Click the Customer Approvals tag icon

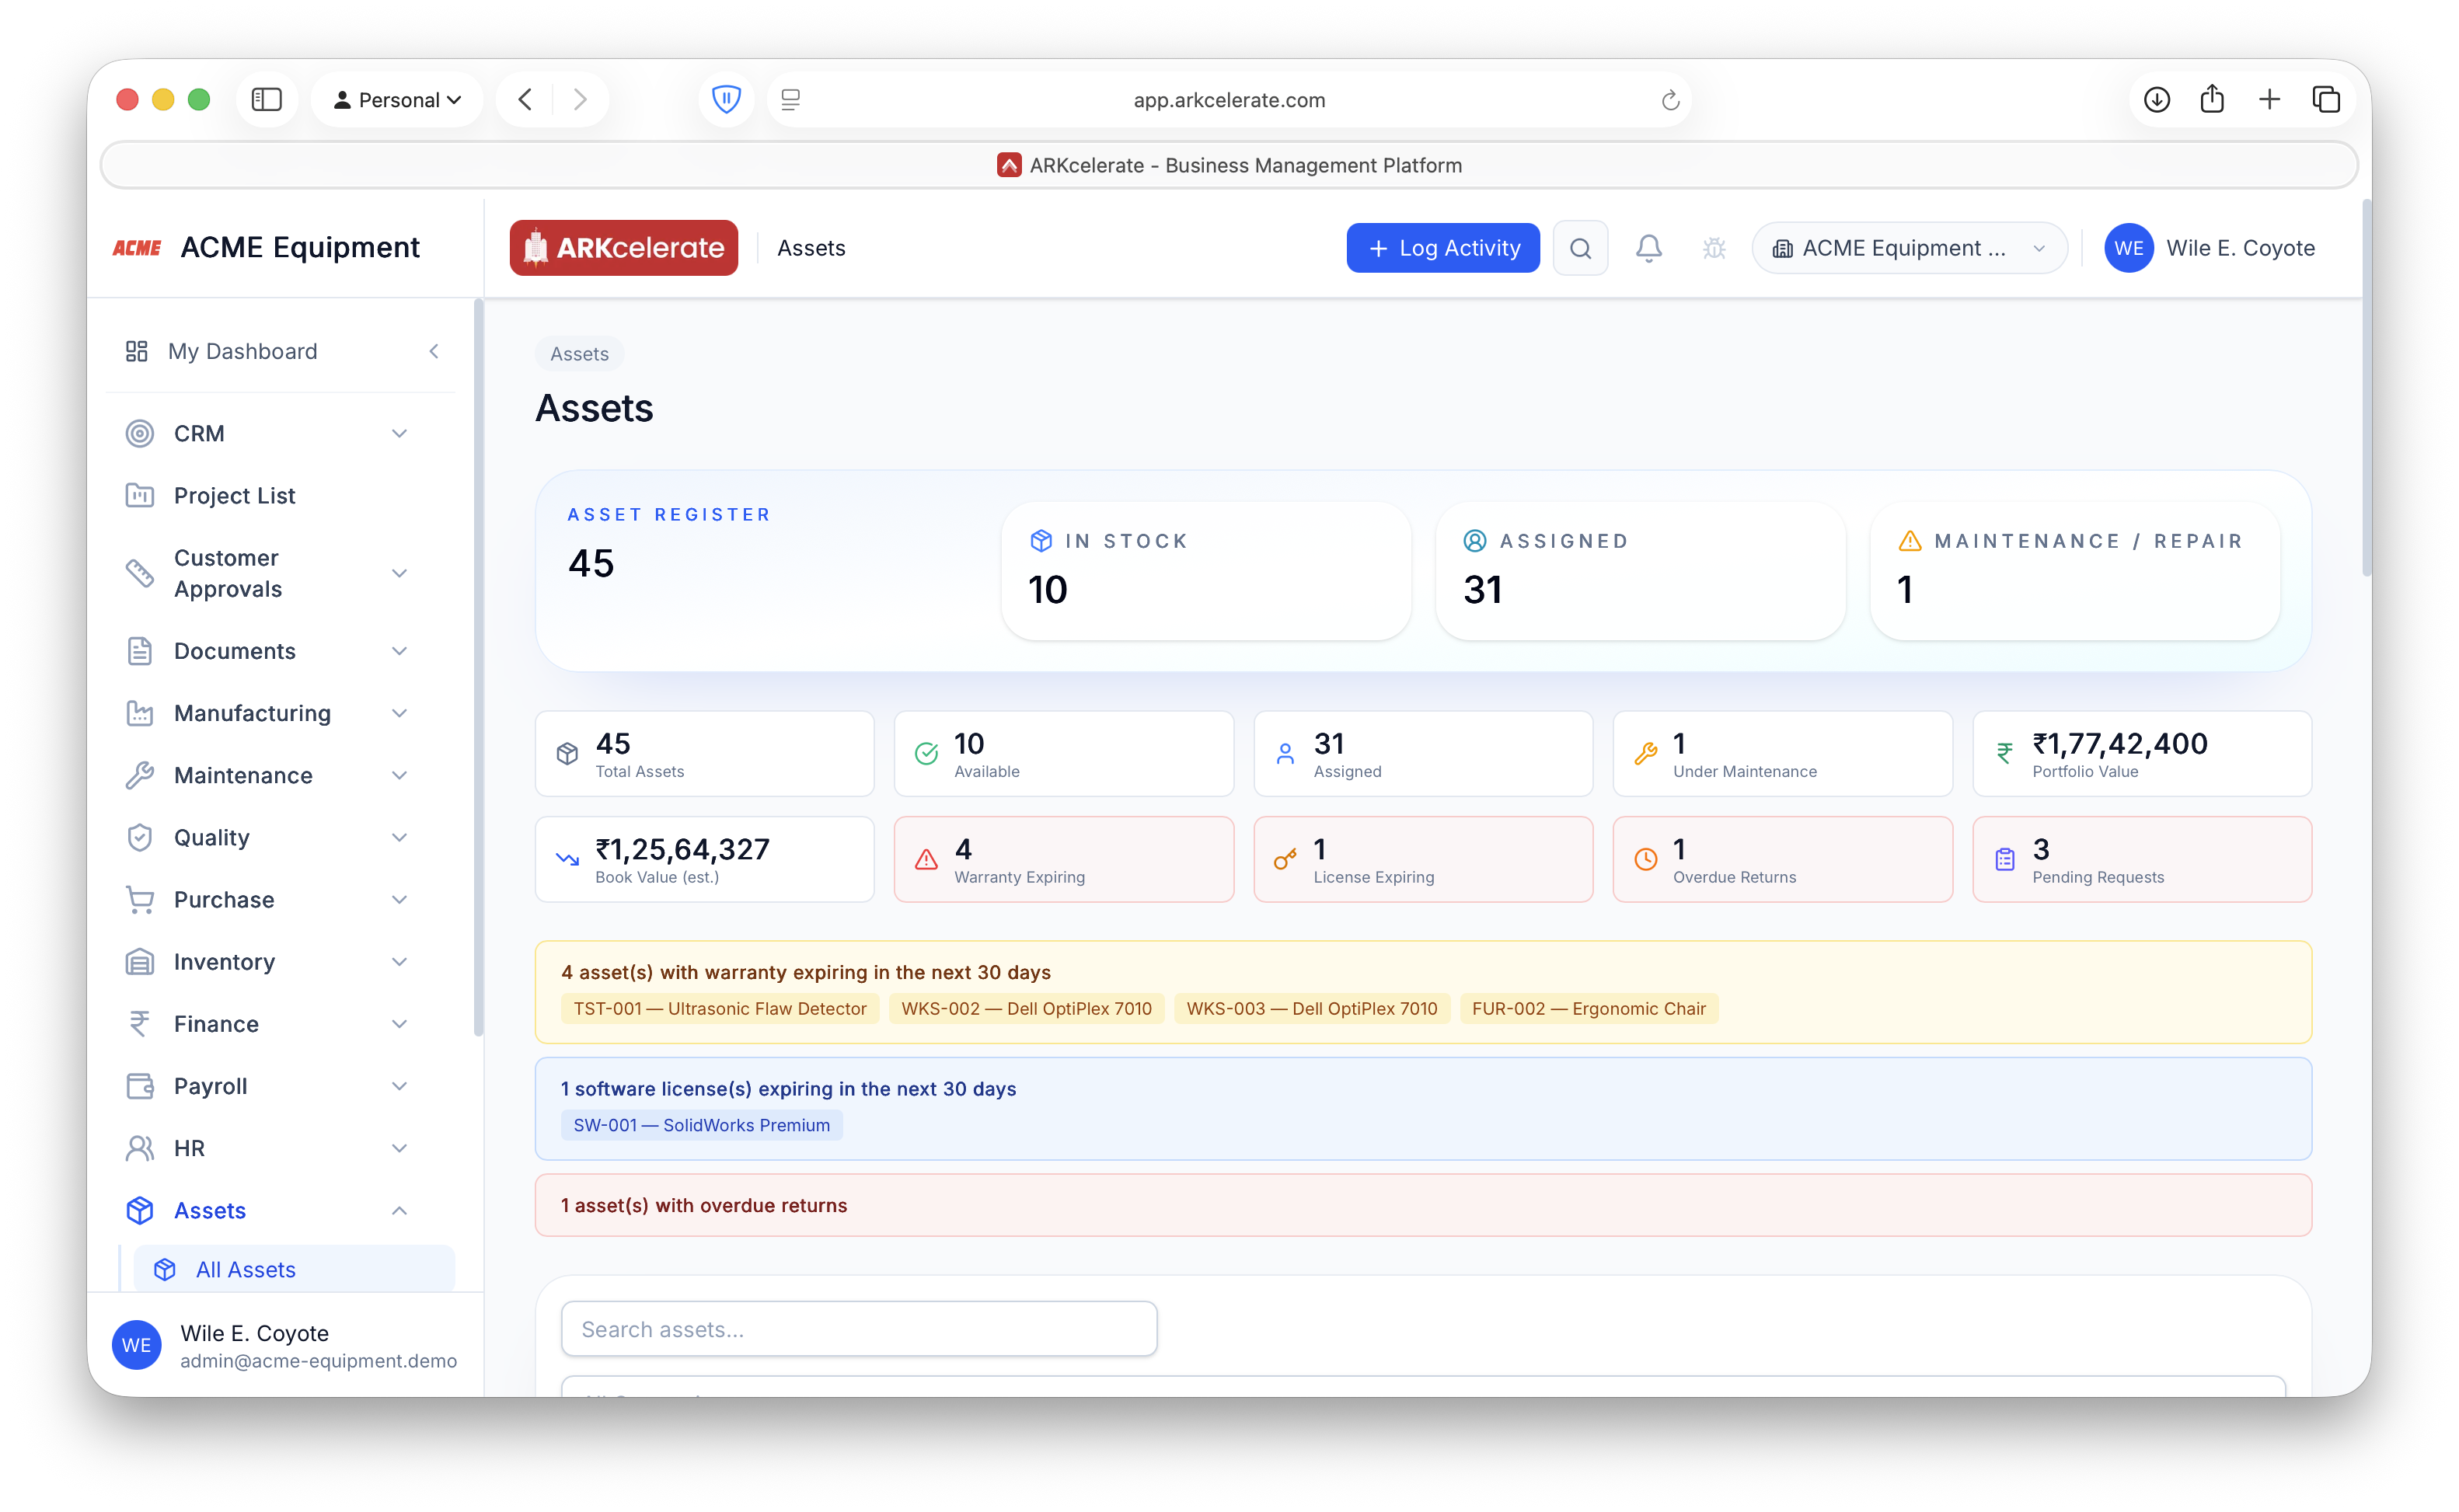click(140, 573)
